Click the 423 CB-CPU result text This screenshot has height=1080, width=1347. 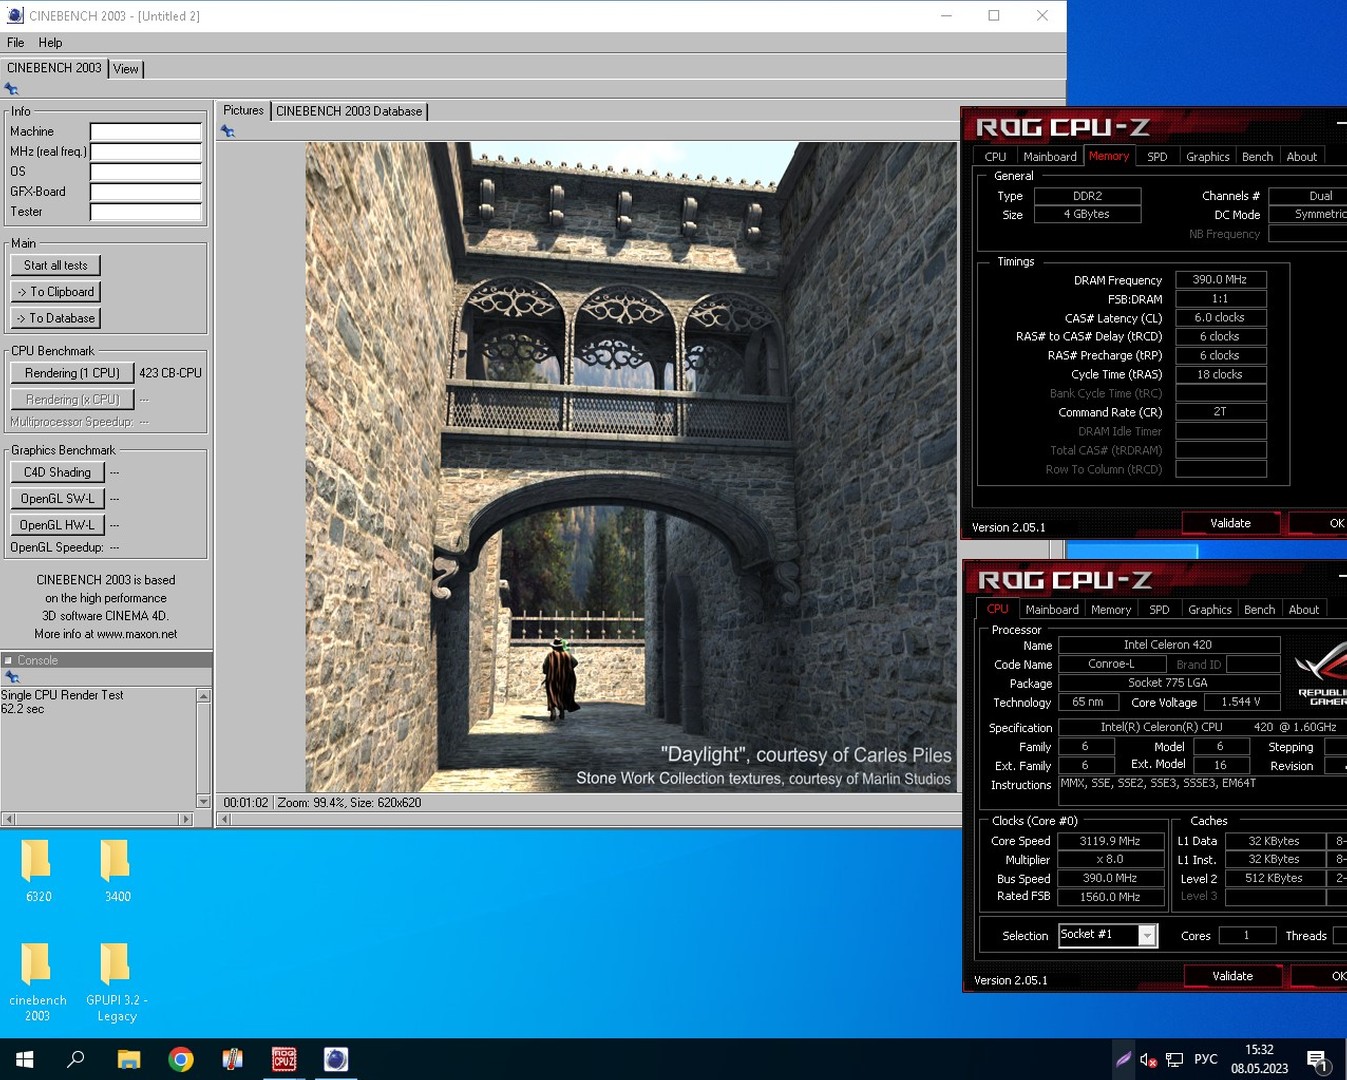[170, 373]
